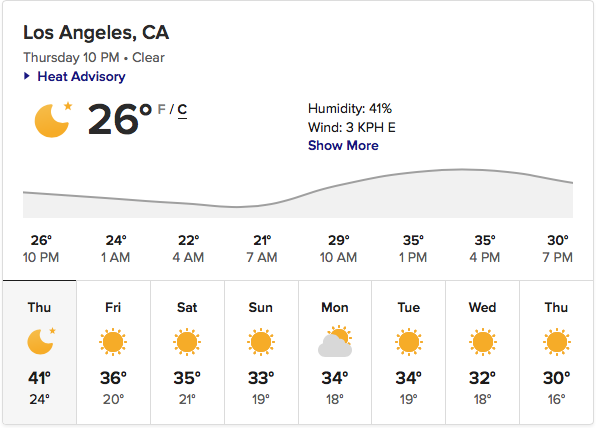Click Tuesday's sun forecast icon
Viewport: 596px width, 428px height.
tap(409, 342)
